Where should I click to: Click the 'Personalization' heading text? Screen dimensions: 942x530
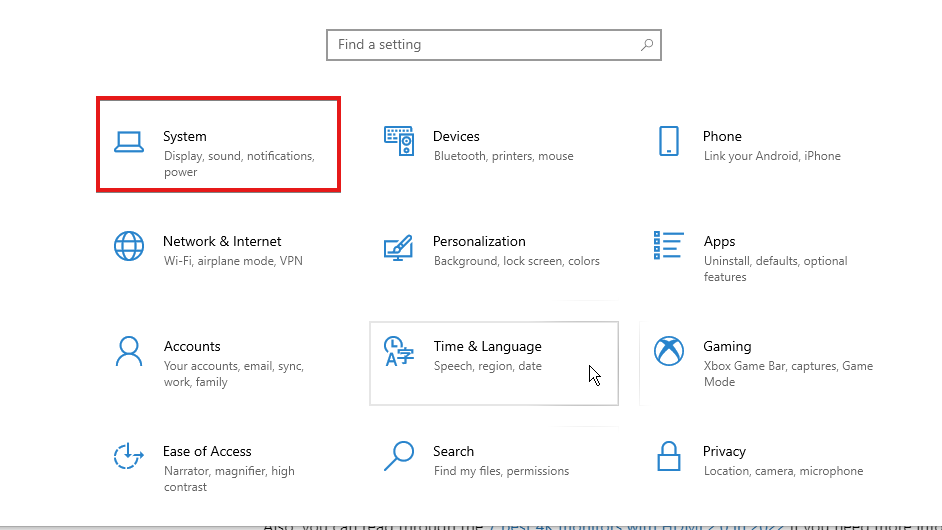[479, 241]
